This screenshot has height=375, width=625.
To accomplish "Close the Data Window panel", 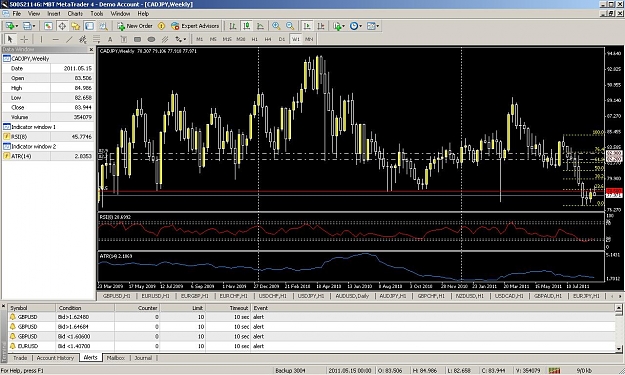I will pos(91,50).
